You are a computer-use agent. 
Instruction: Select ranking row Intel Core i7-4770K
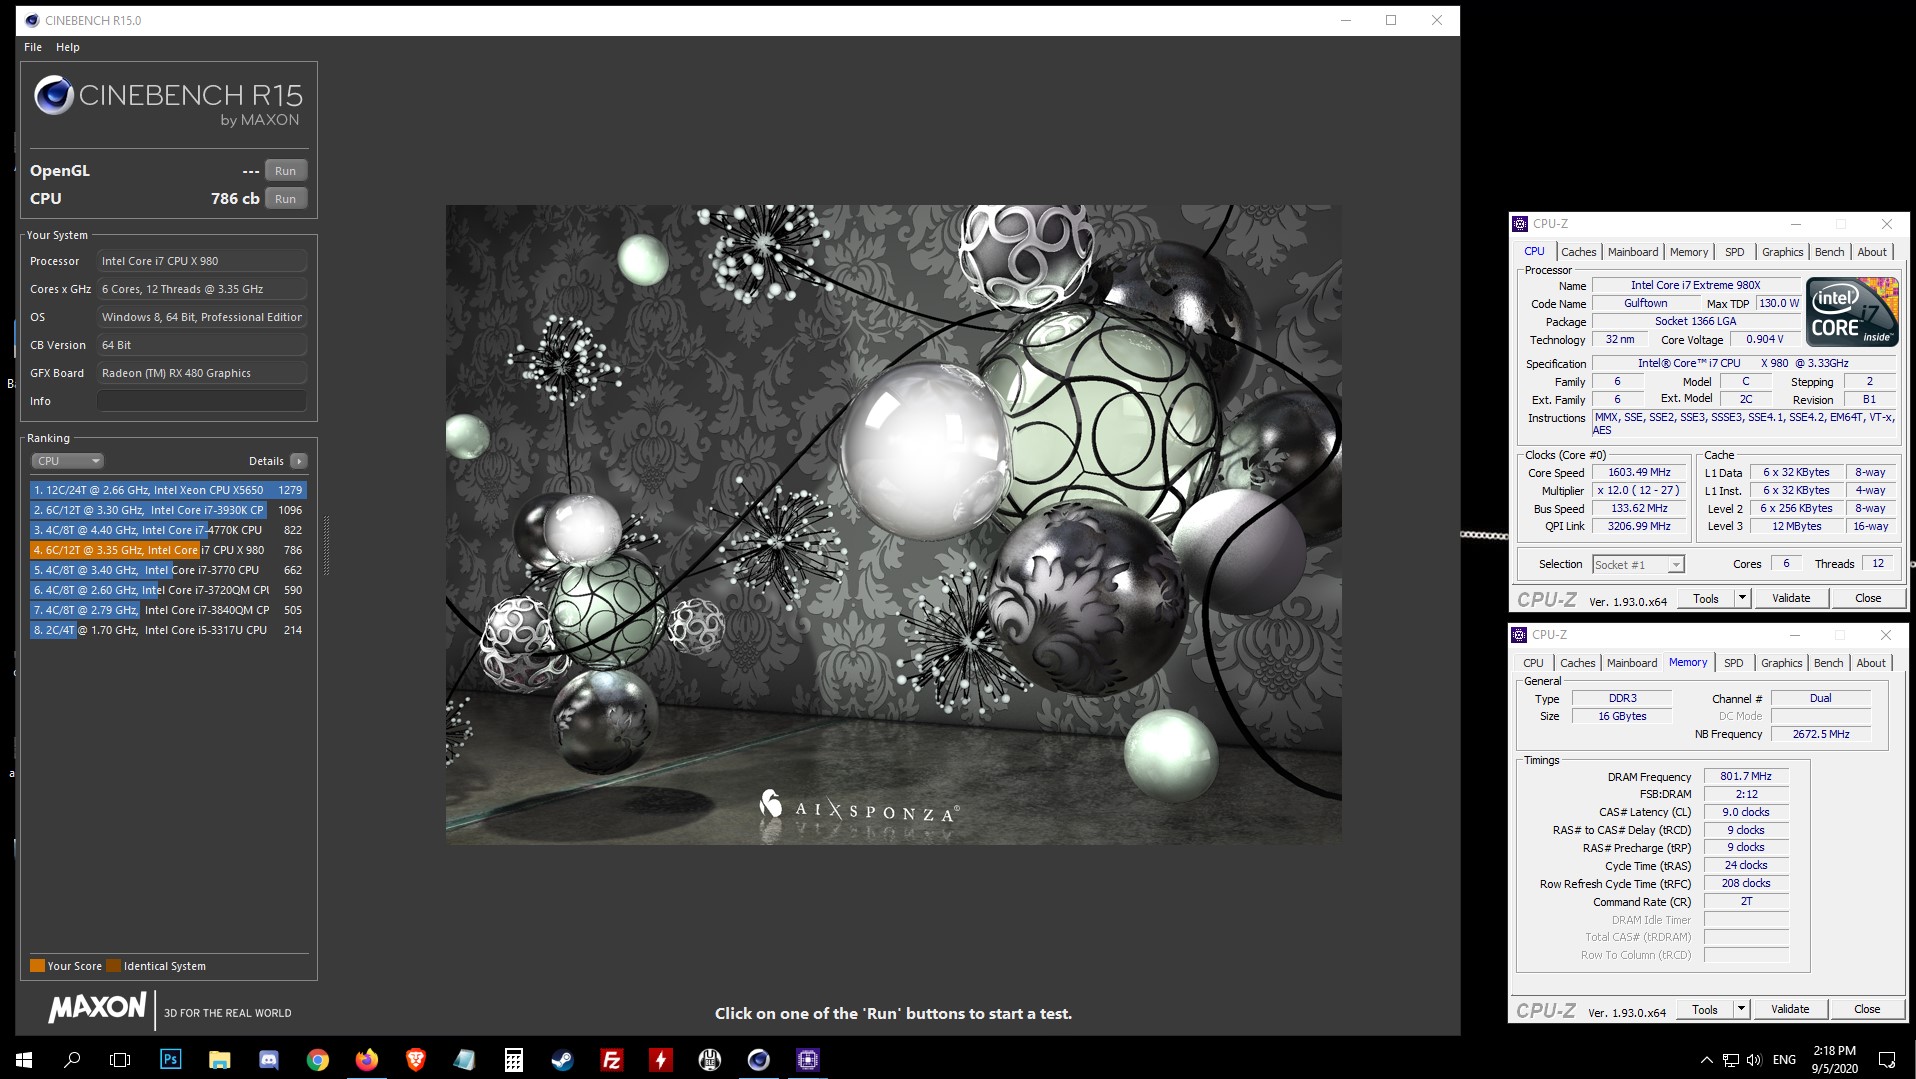(x=168, y=530)
